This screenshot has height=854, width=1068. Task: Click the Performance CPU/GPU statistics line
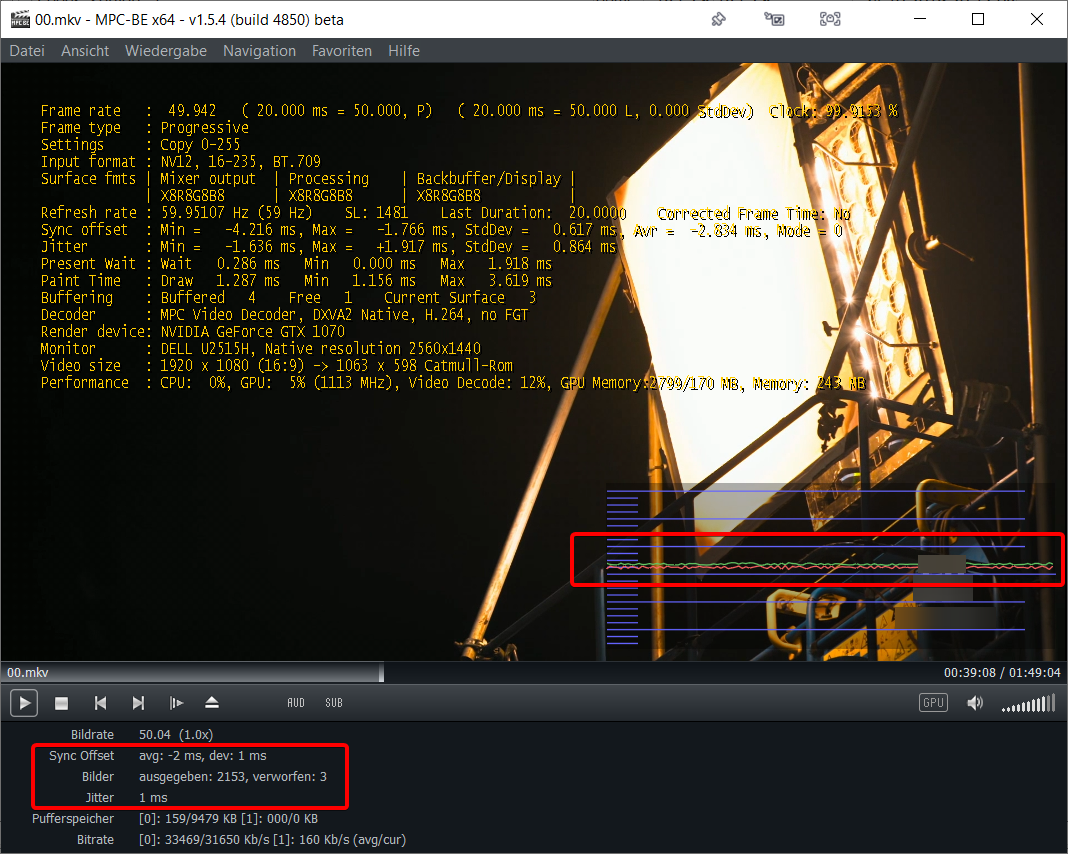(x=453, y=383)
